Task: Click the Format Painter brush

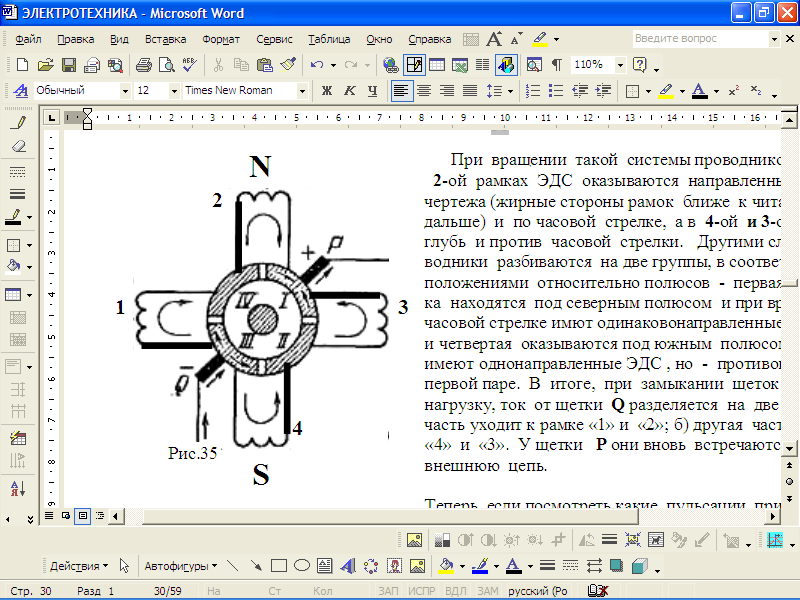Action: pos(288,65)
